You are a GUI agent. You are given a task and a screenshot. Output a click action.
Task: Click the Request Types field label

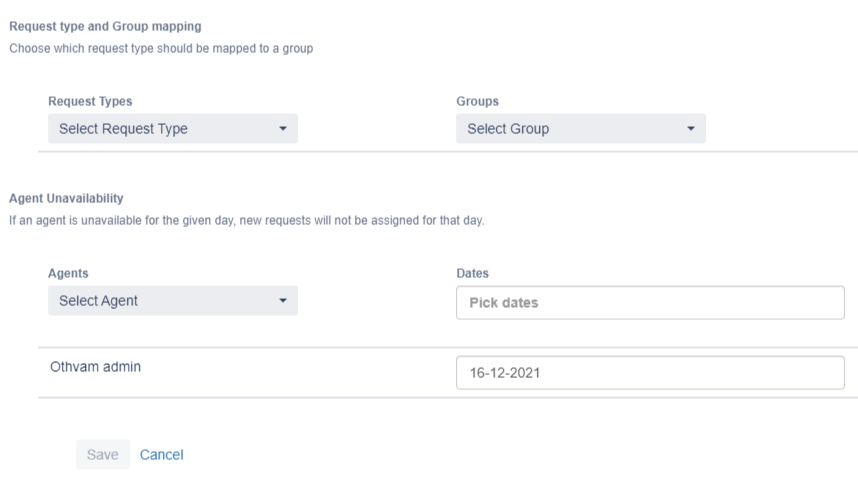90,101
